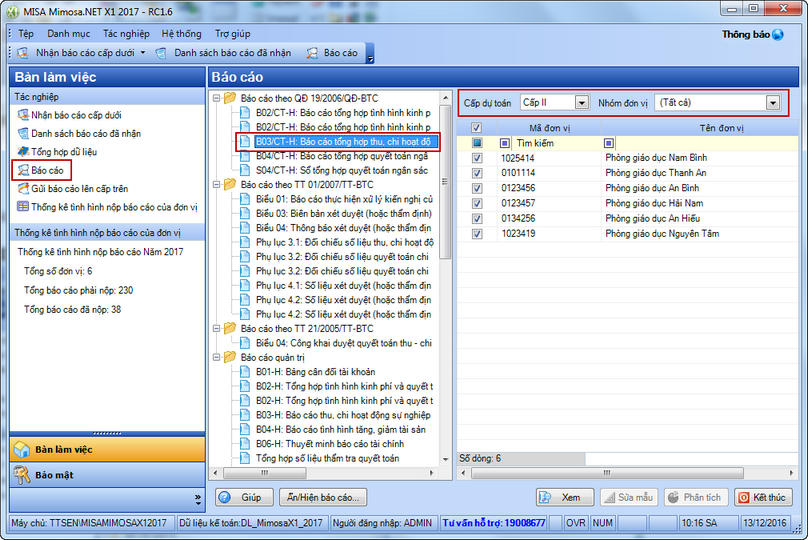Click report tree vertical scrollbar thumb
Viewport: 808px width, 540px height.
[x=445, y=181]
